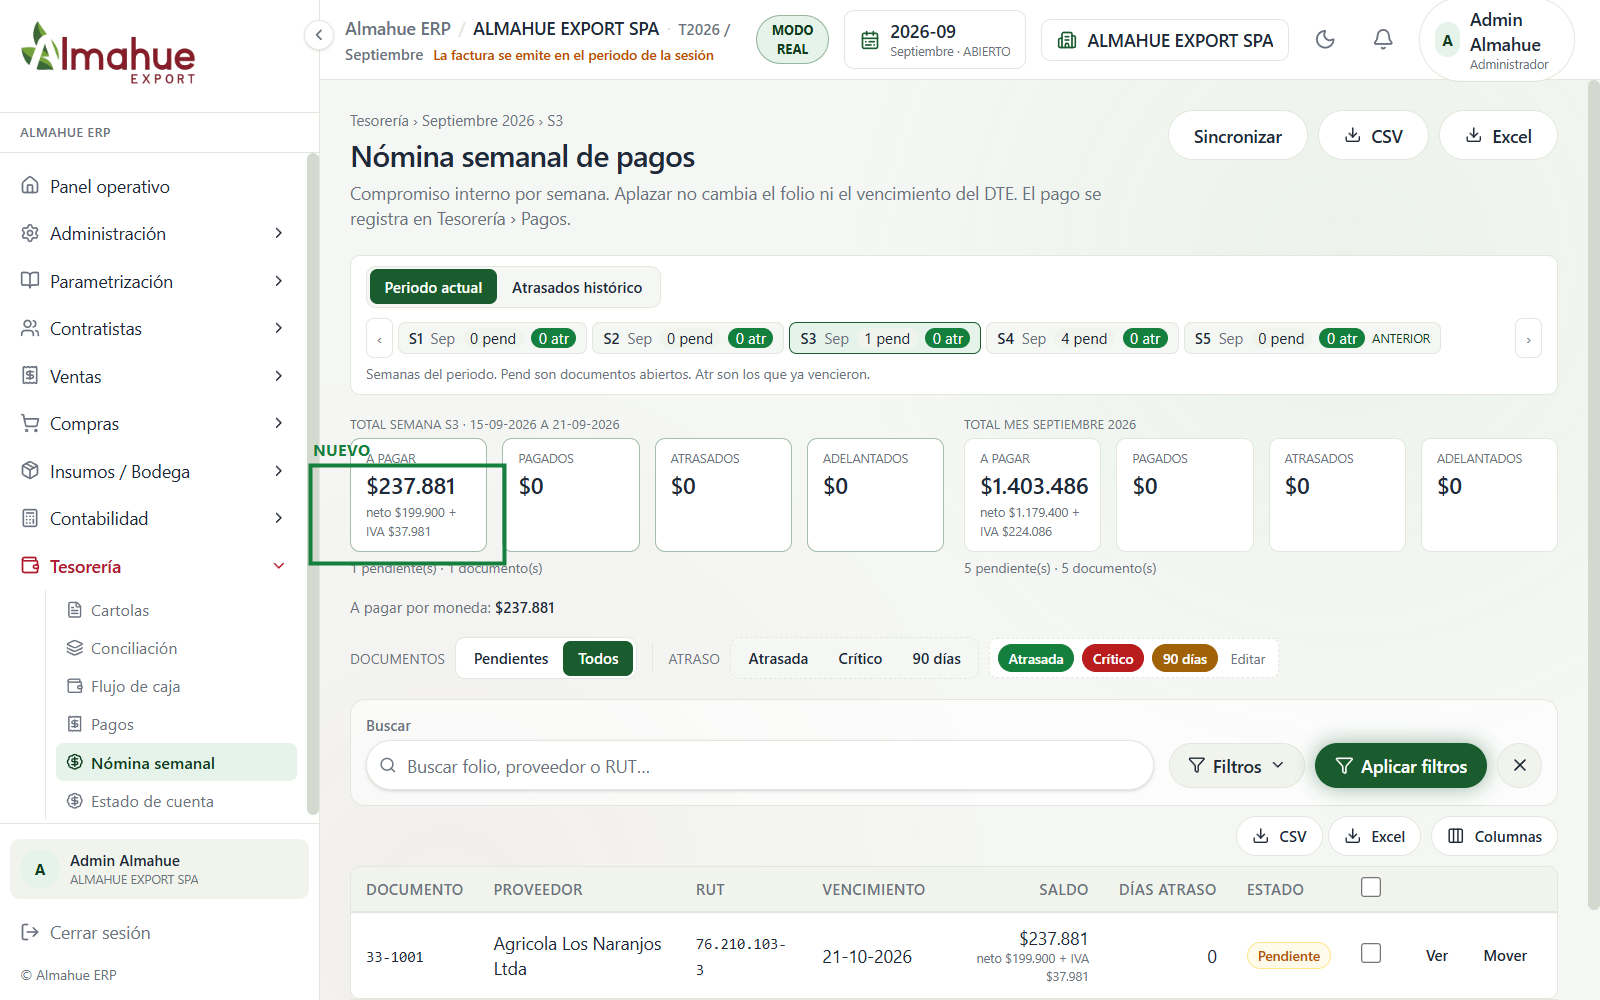Viewport: 1600px width, 1000px height.
Task: Click the Conciliación layers icon
Action: point(74,648)
